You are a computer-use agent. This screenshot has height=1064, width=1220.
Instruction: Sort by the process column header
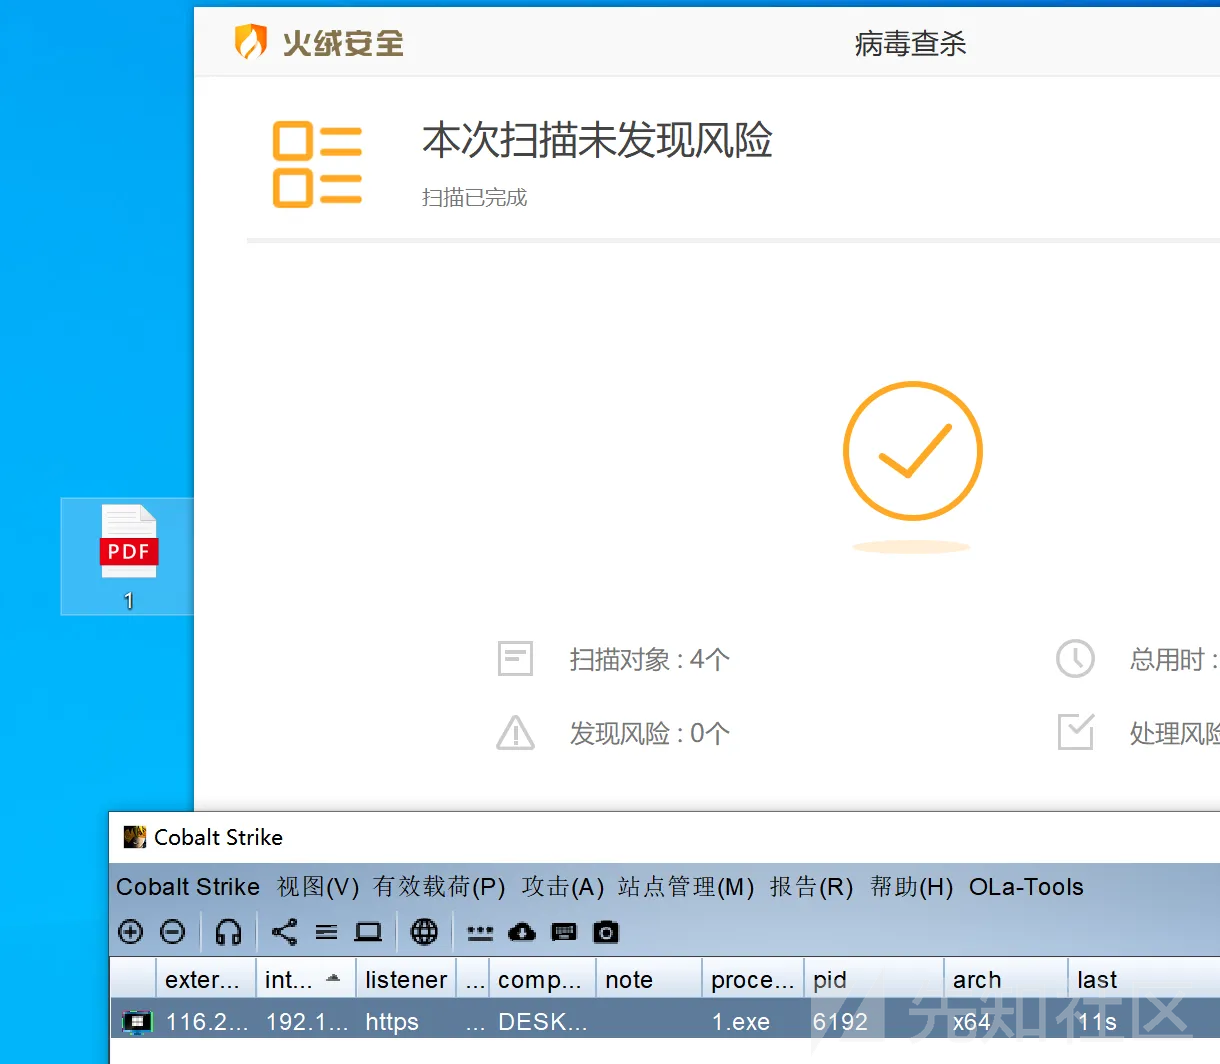click(x=753, y=980)
